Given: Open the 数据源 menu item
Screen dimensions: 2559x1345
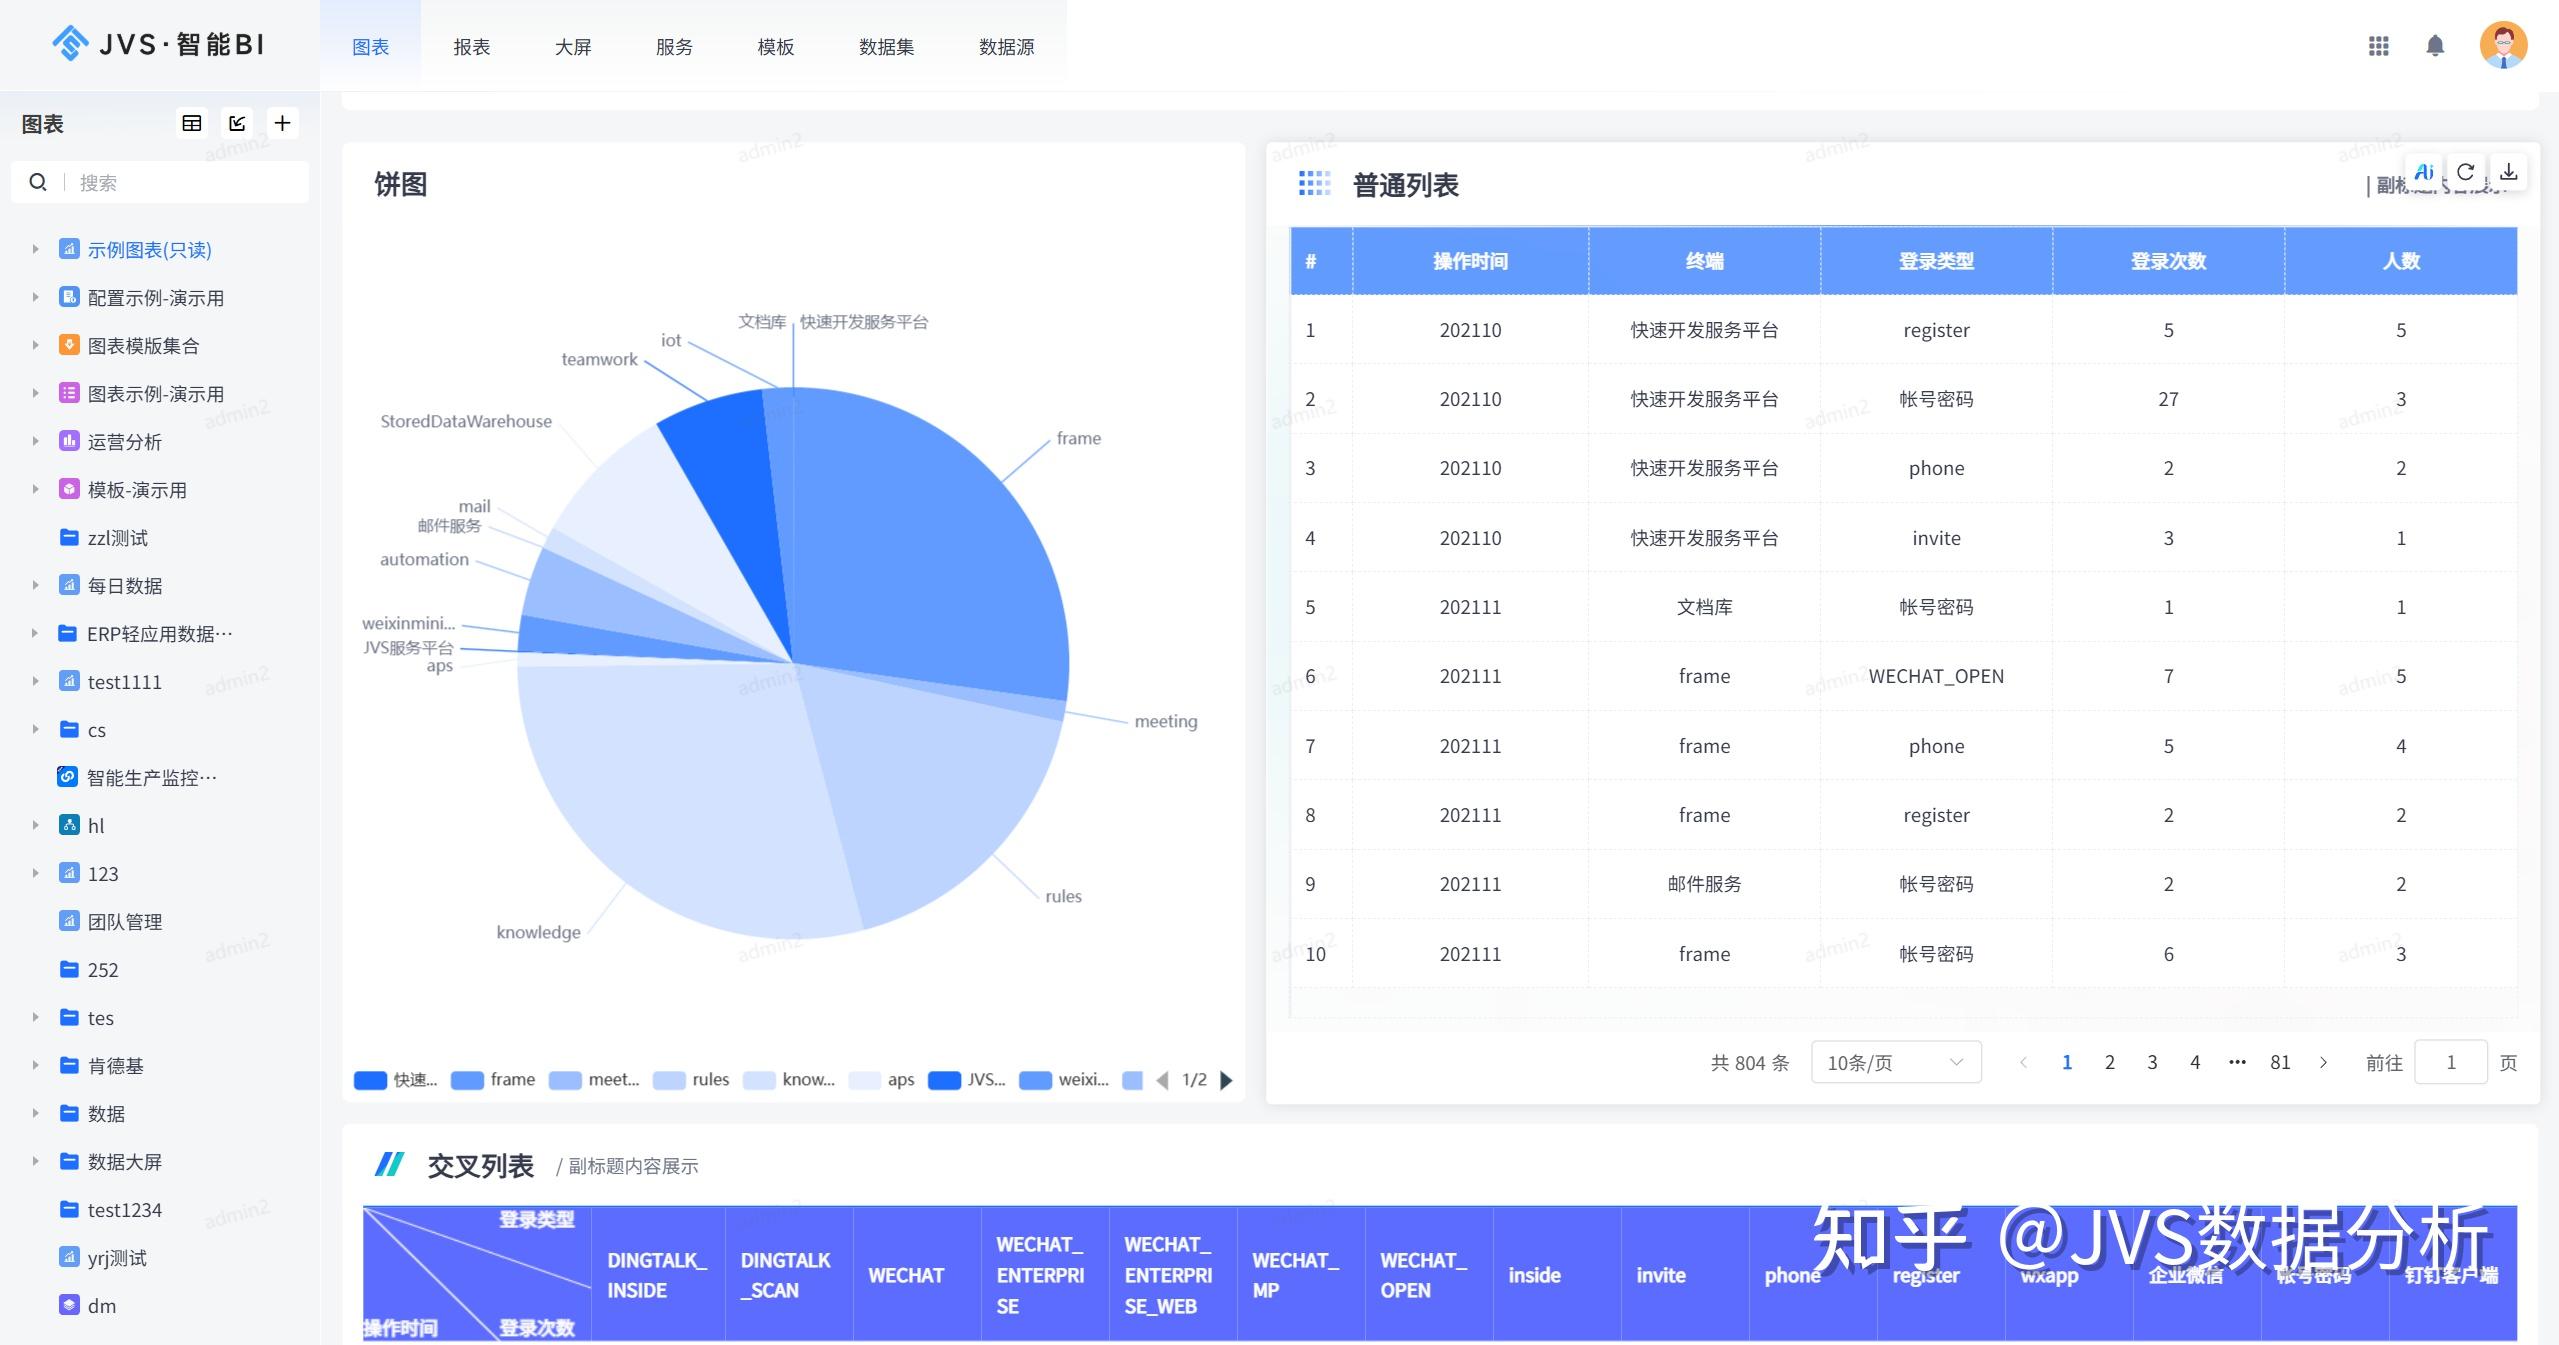Looking at the screenshot, I should (x=1006, y=46).
